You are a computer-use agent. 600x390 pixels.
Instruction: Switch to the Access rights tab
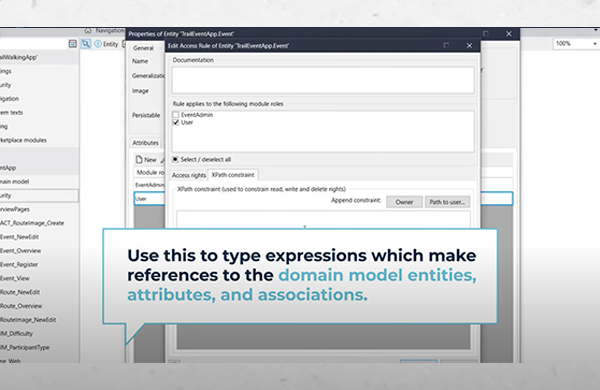click(x=189, y=175)
